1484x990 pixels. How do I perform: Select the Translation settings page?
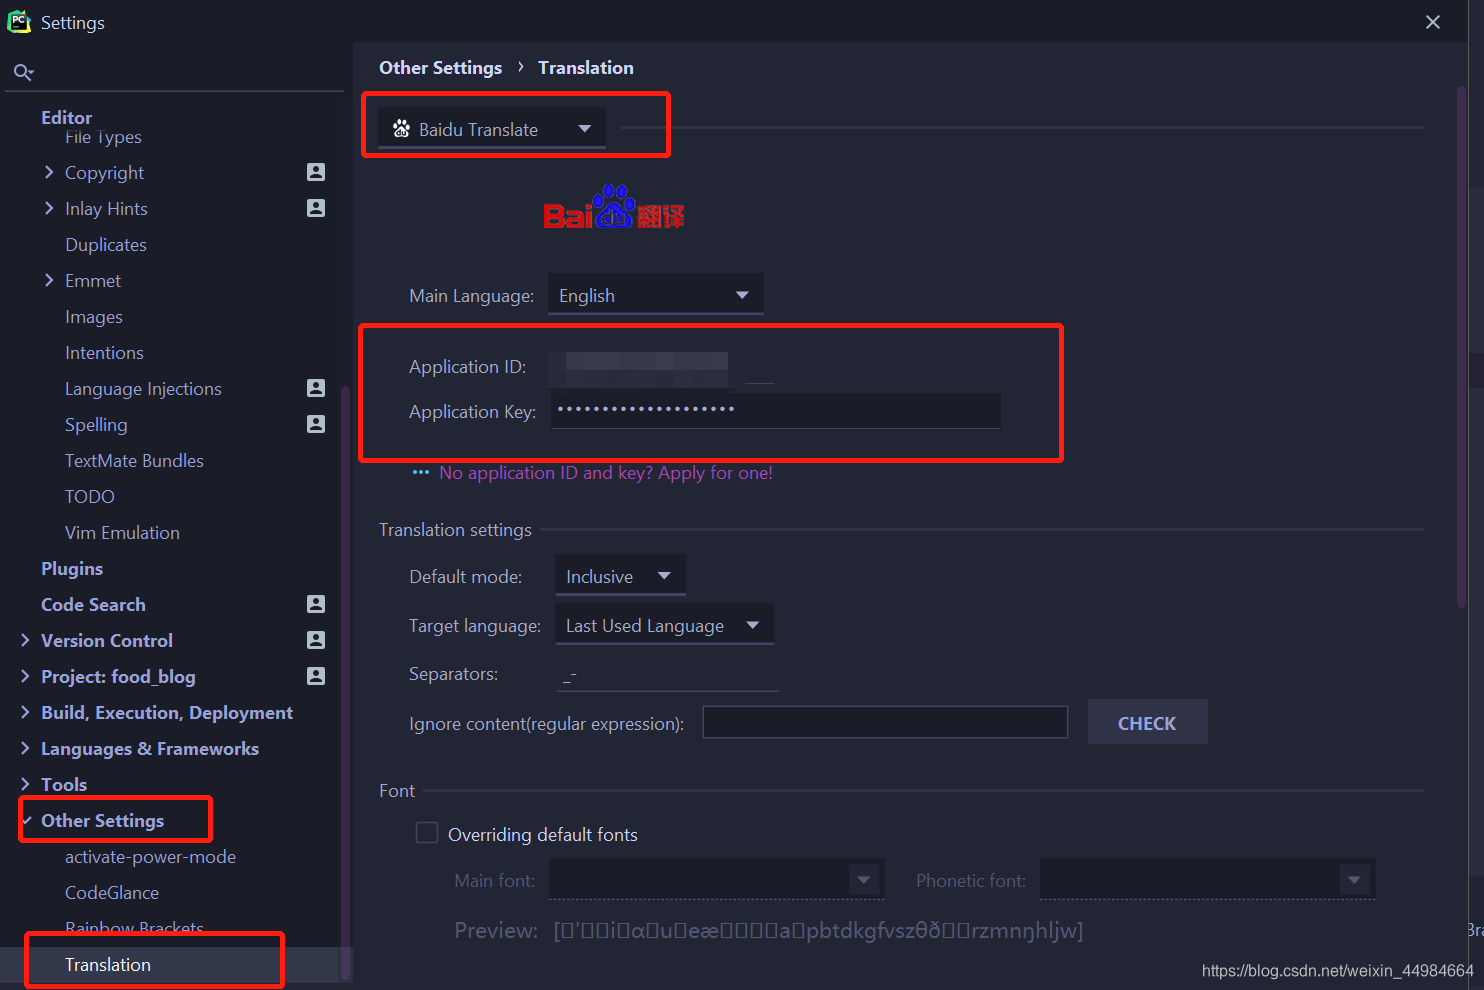coord(107,964)
